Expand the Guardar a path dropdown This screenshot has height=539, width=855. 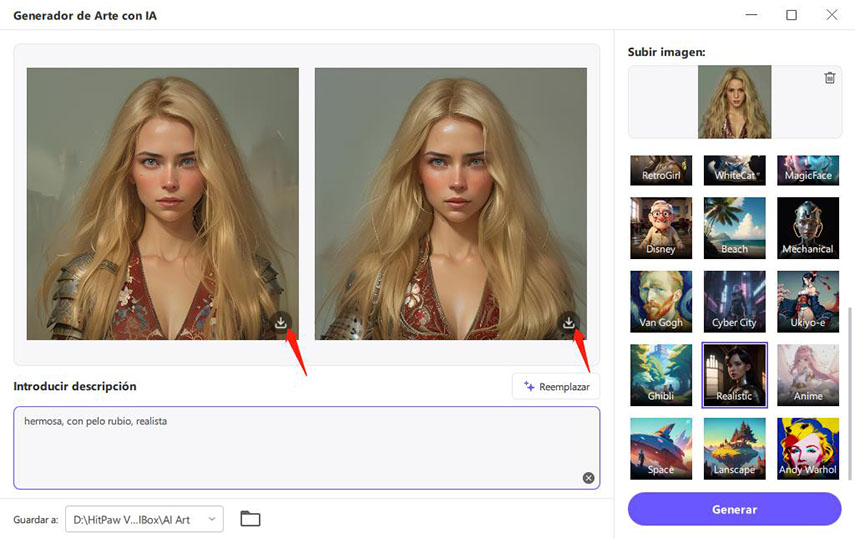pyautogui.click(x=212, y=519)
